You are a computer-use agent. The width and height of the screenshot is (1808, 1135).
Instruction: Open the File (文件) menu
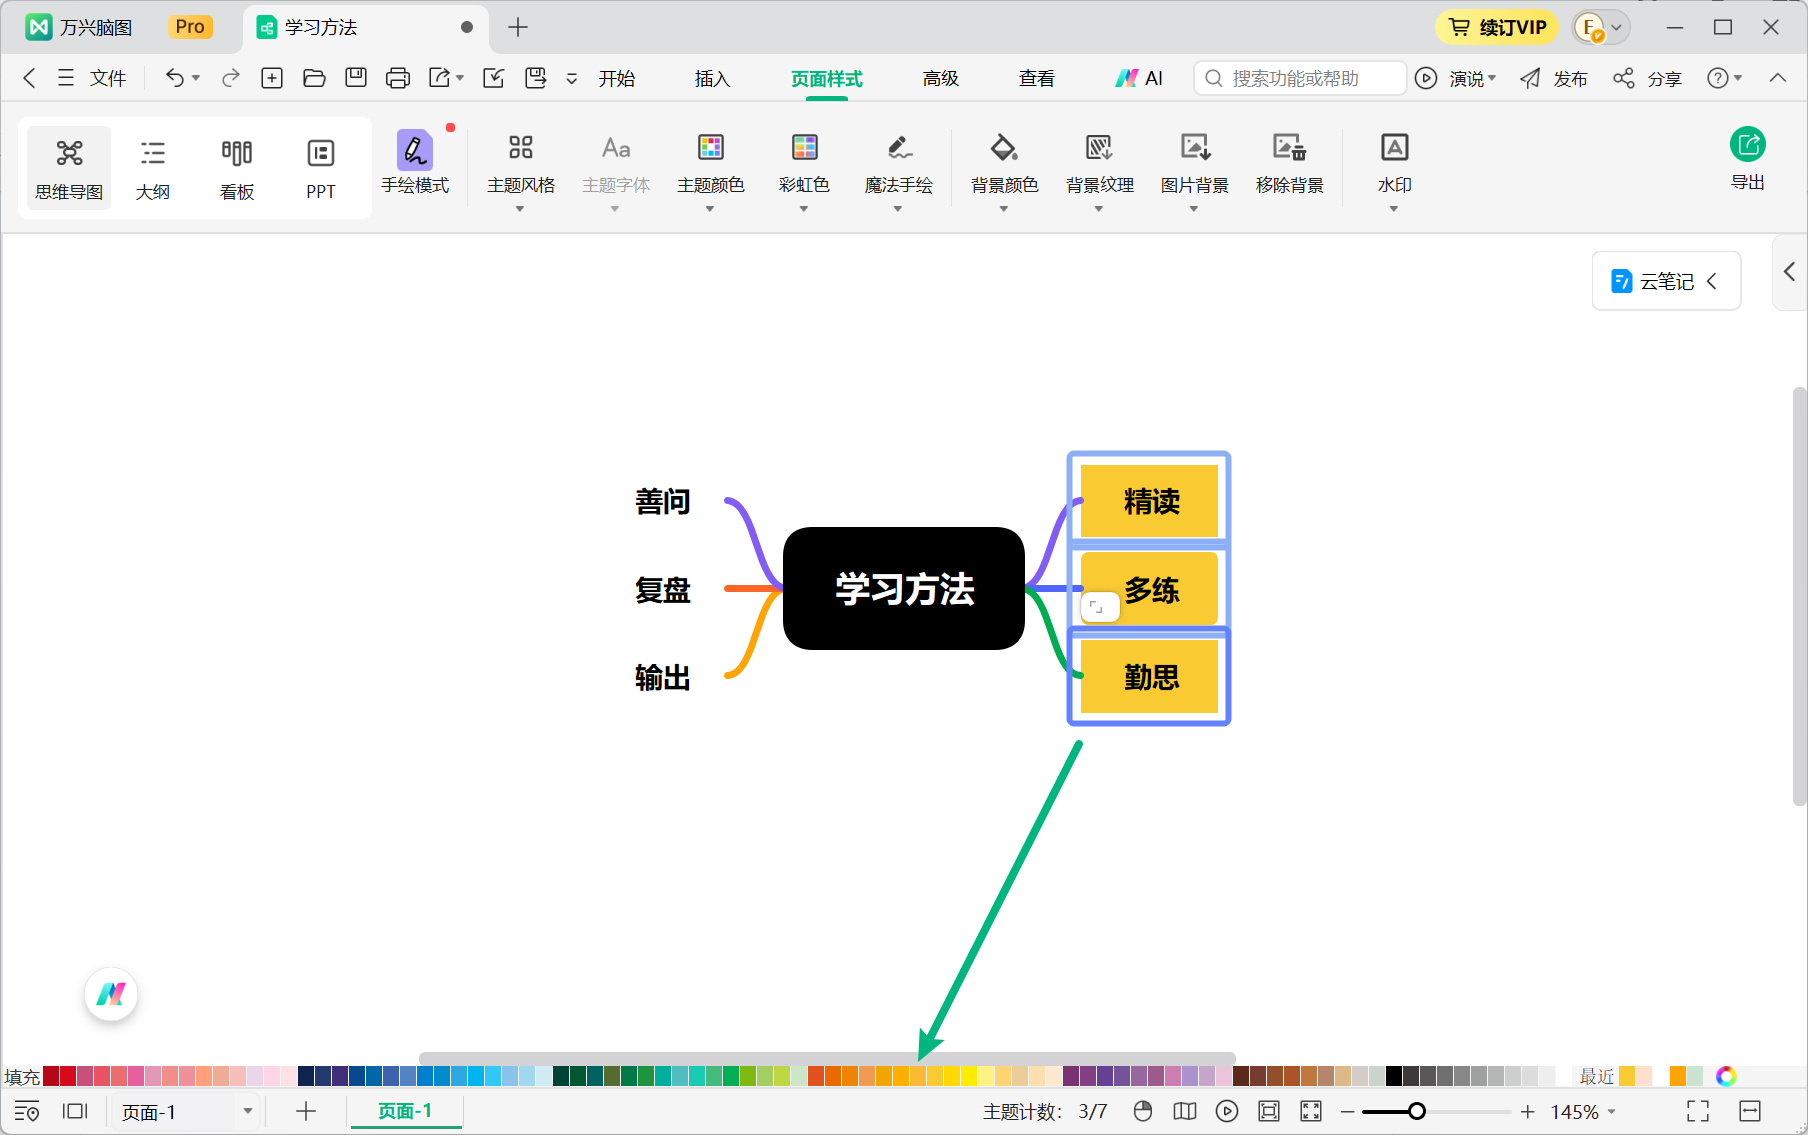pos(92,78)
